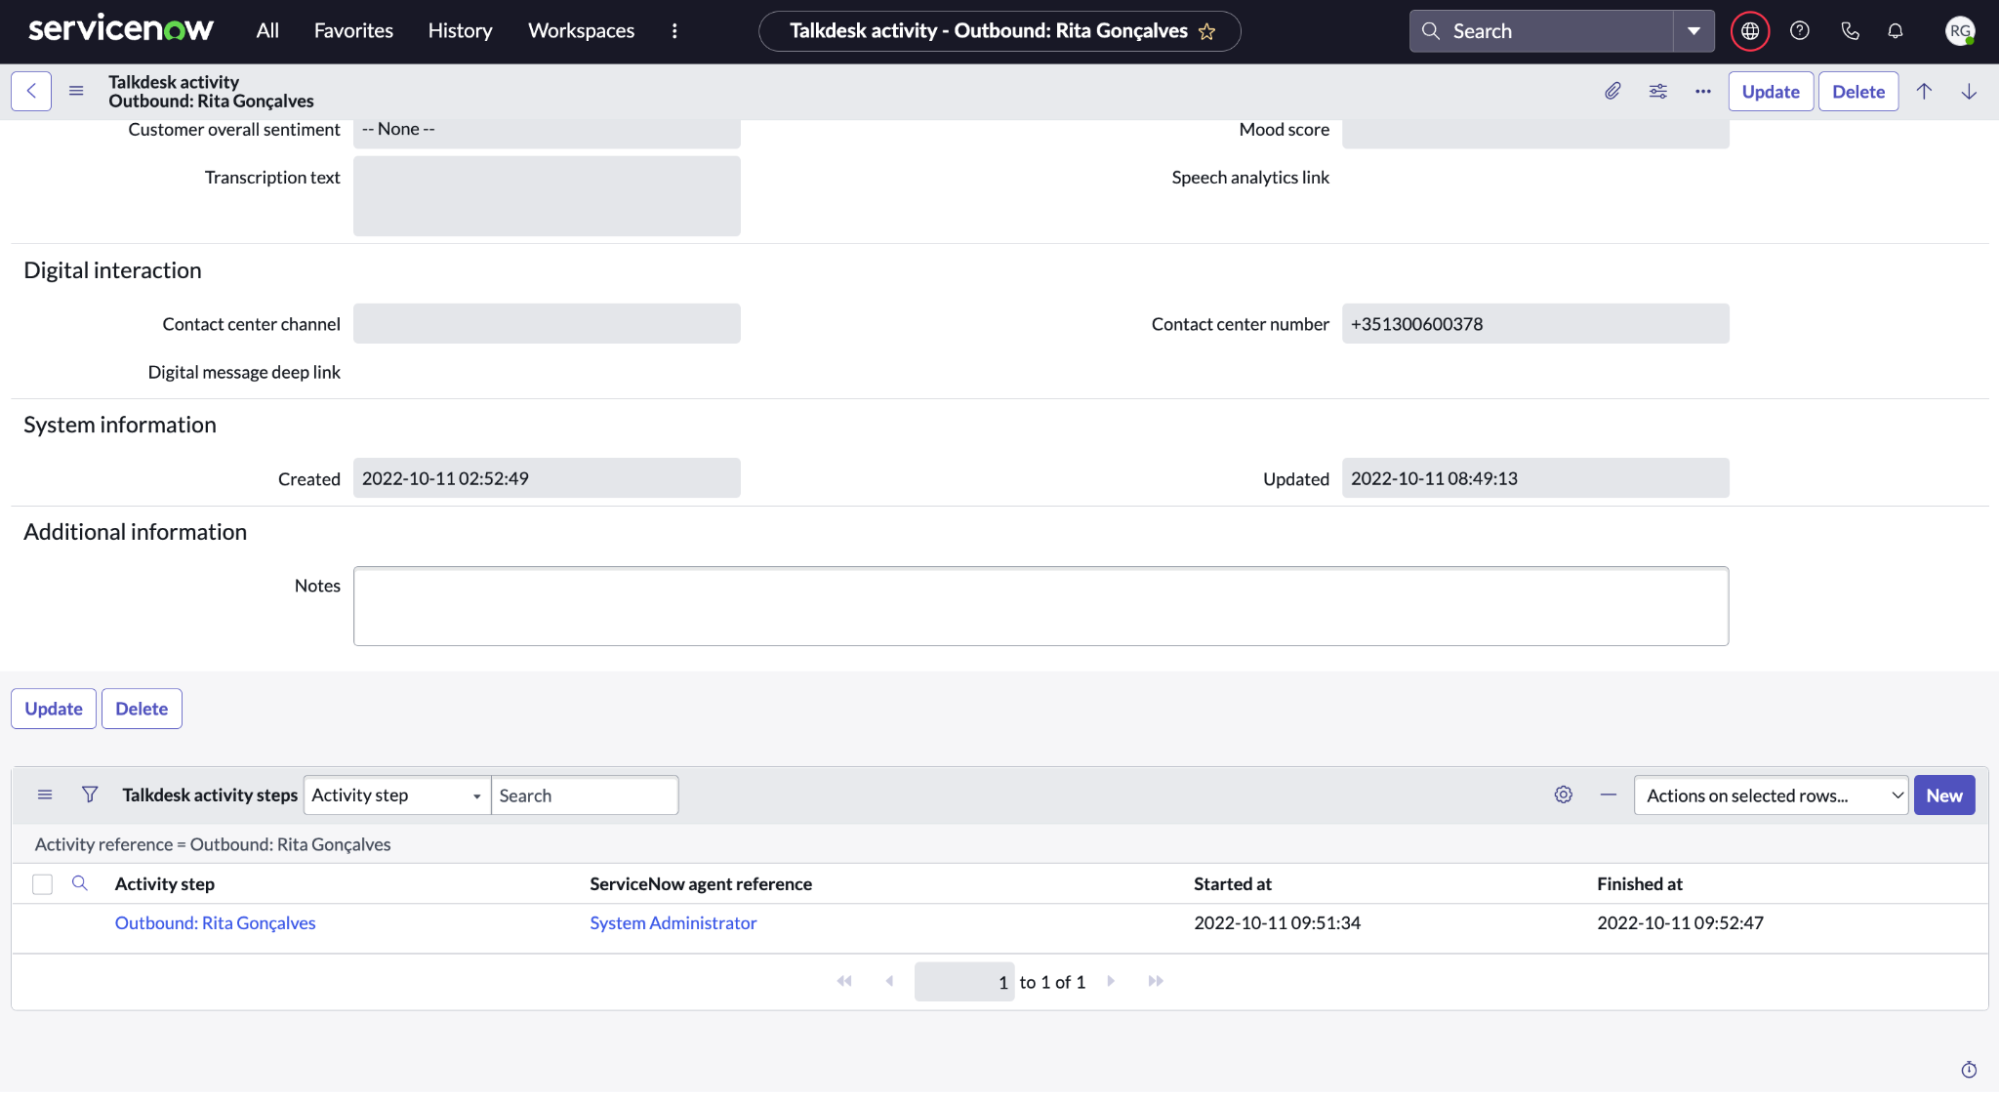This screenshot has width=1999, height=1093.
Task: Go to last page of list
Action: [x=1156, y=981]
